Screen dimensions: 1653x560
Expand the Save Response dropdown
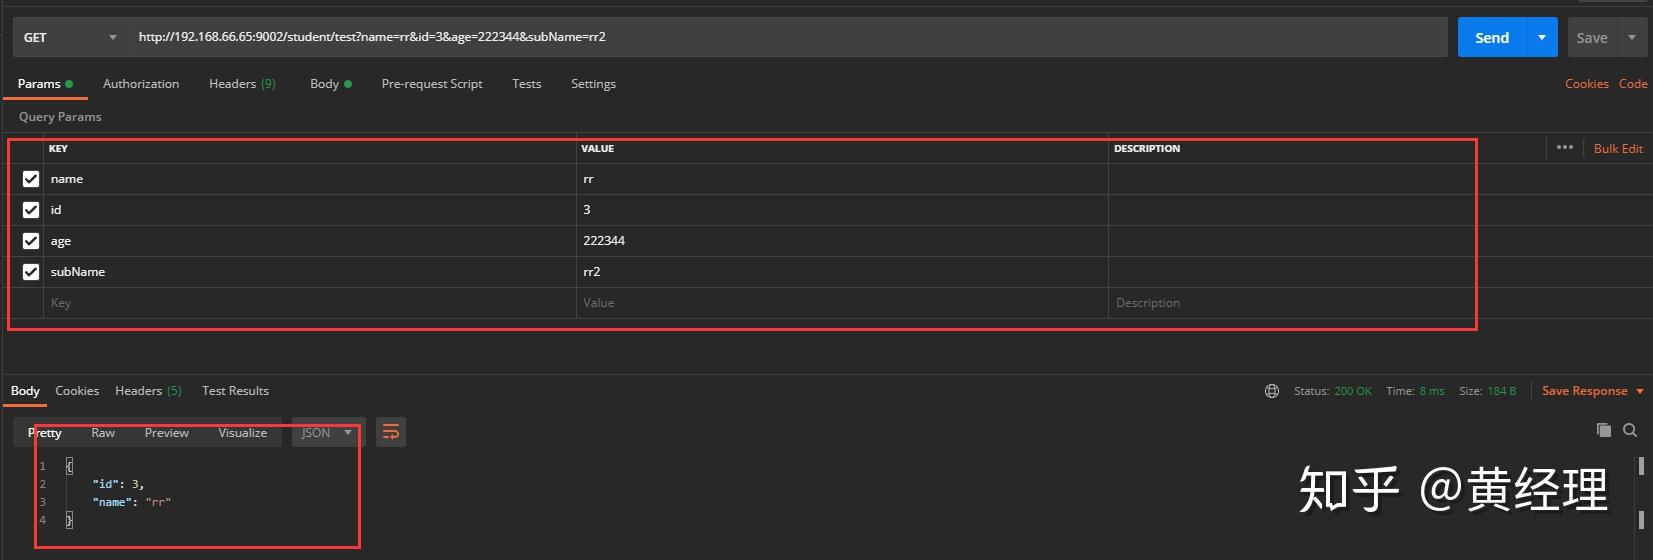(x=1640, y=391)
